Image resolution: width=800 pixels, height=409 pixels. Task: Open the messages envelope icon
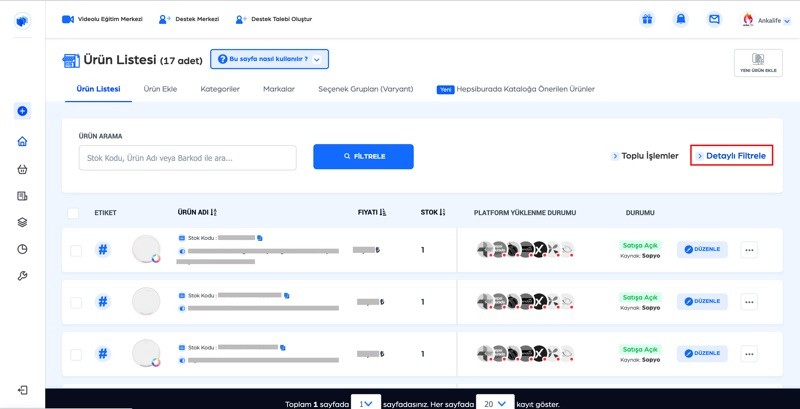(714, 19)
